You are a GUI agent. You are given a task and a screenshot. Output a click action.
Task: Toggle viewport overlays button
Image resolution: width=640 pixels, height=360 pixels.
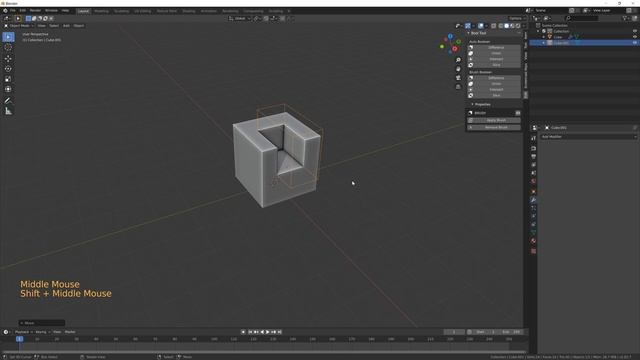click(x=481, y=26)
